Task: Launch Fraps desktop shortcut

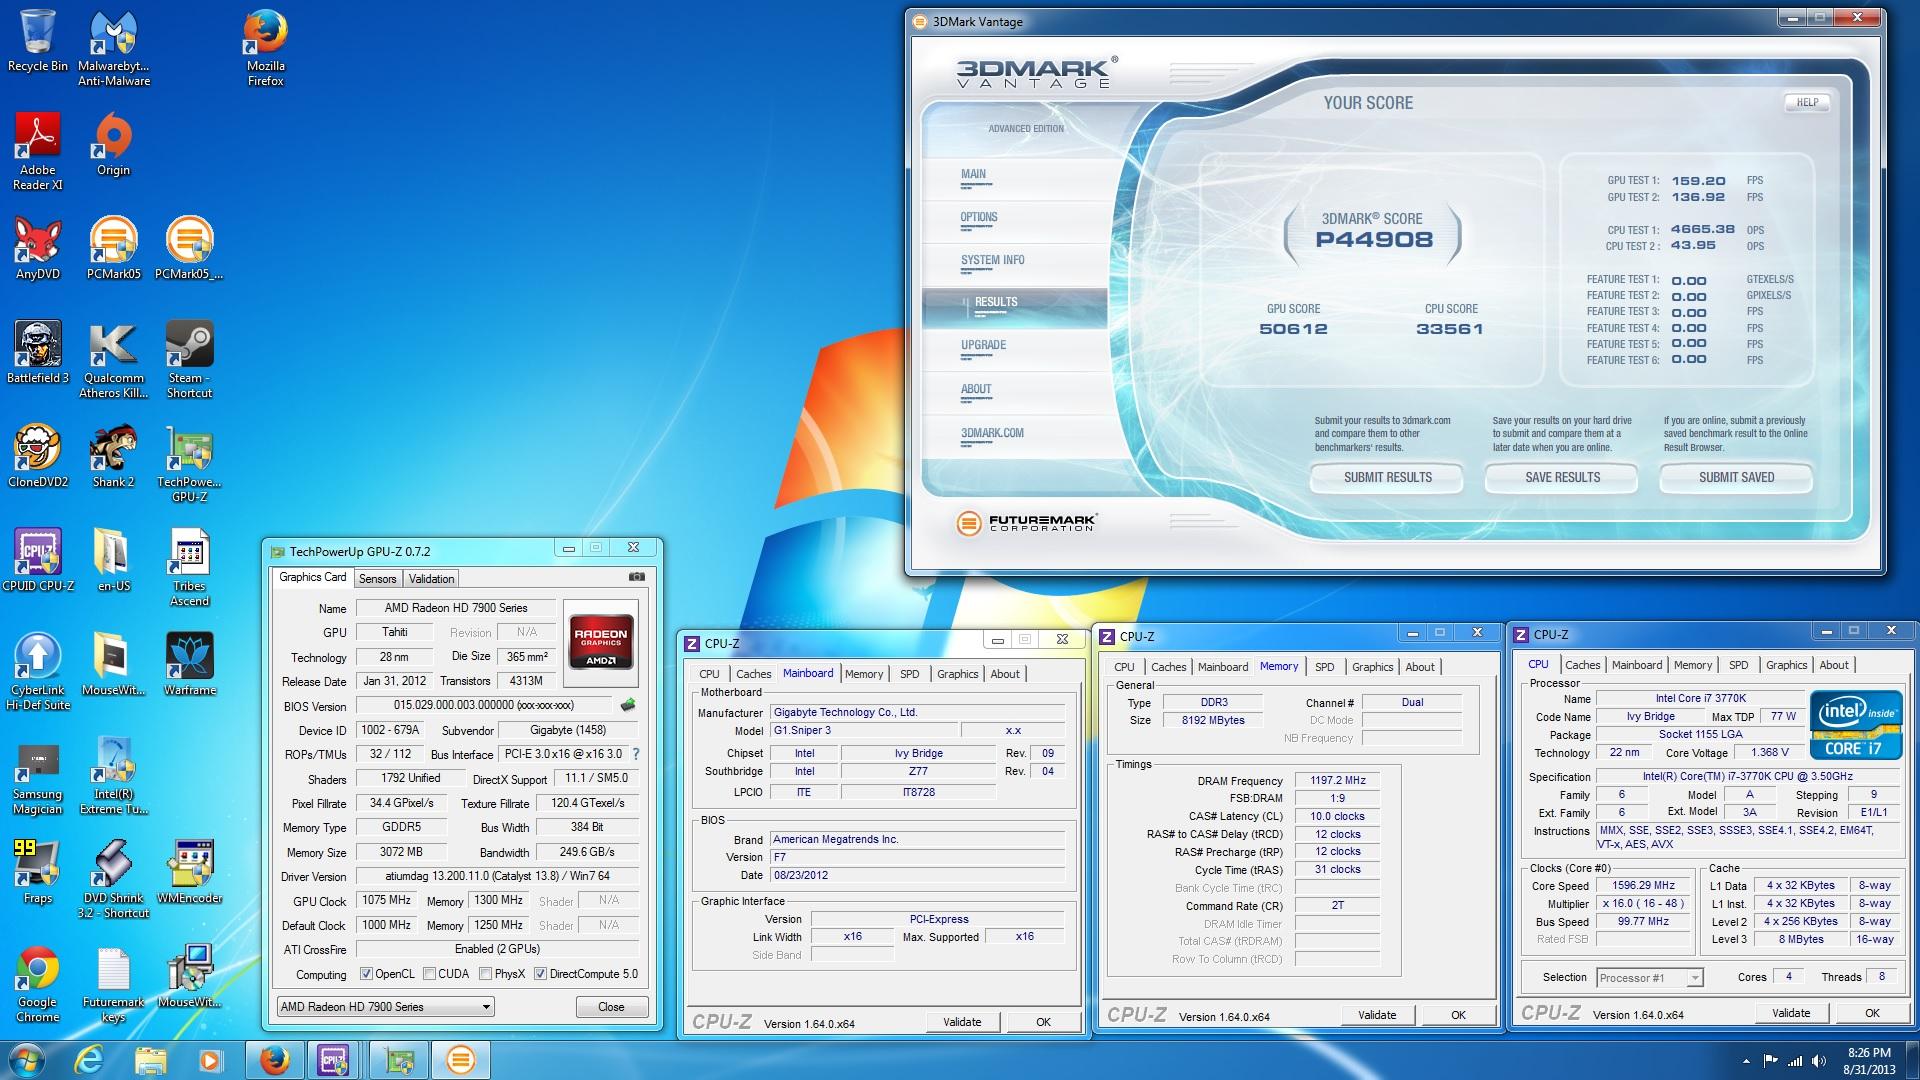Action: (37, 873)
